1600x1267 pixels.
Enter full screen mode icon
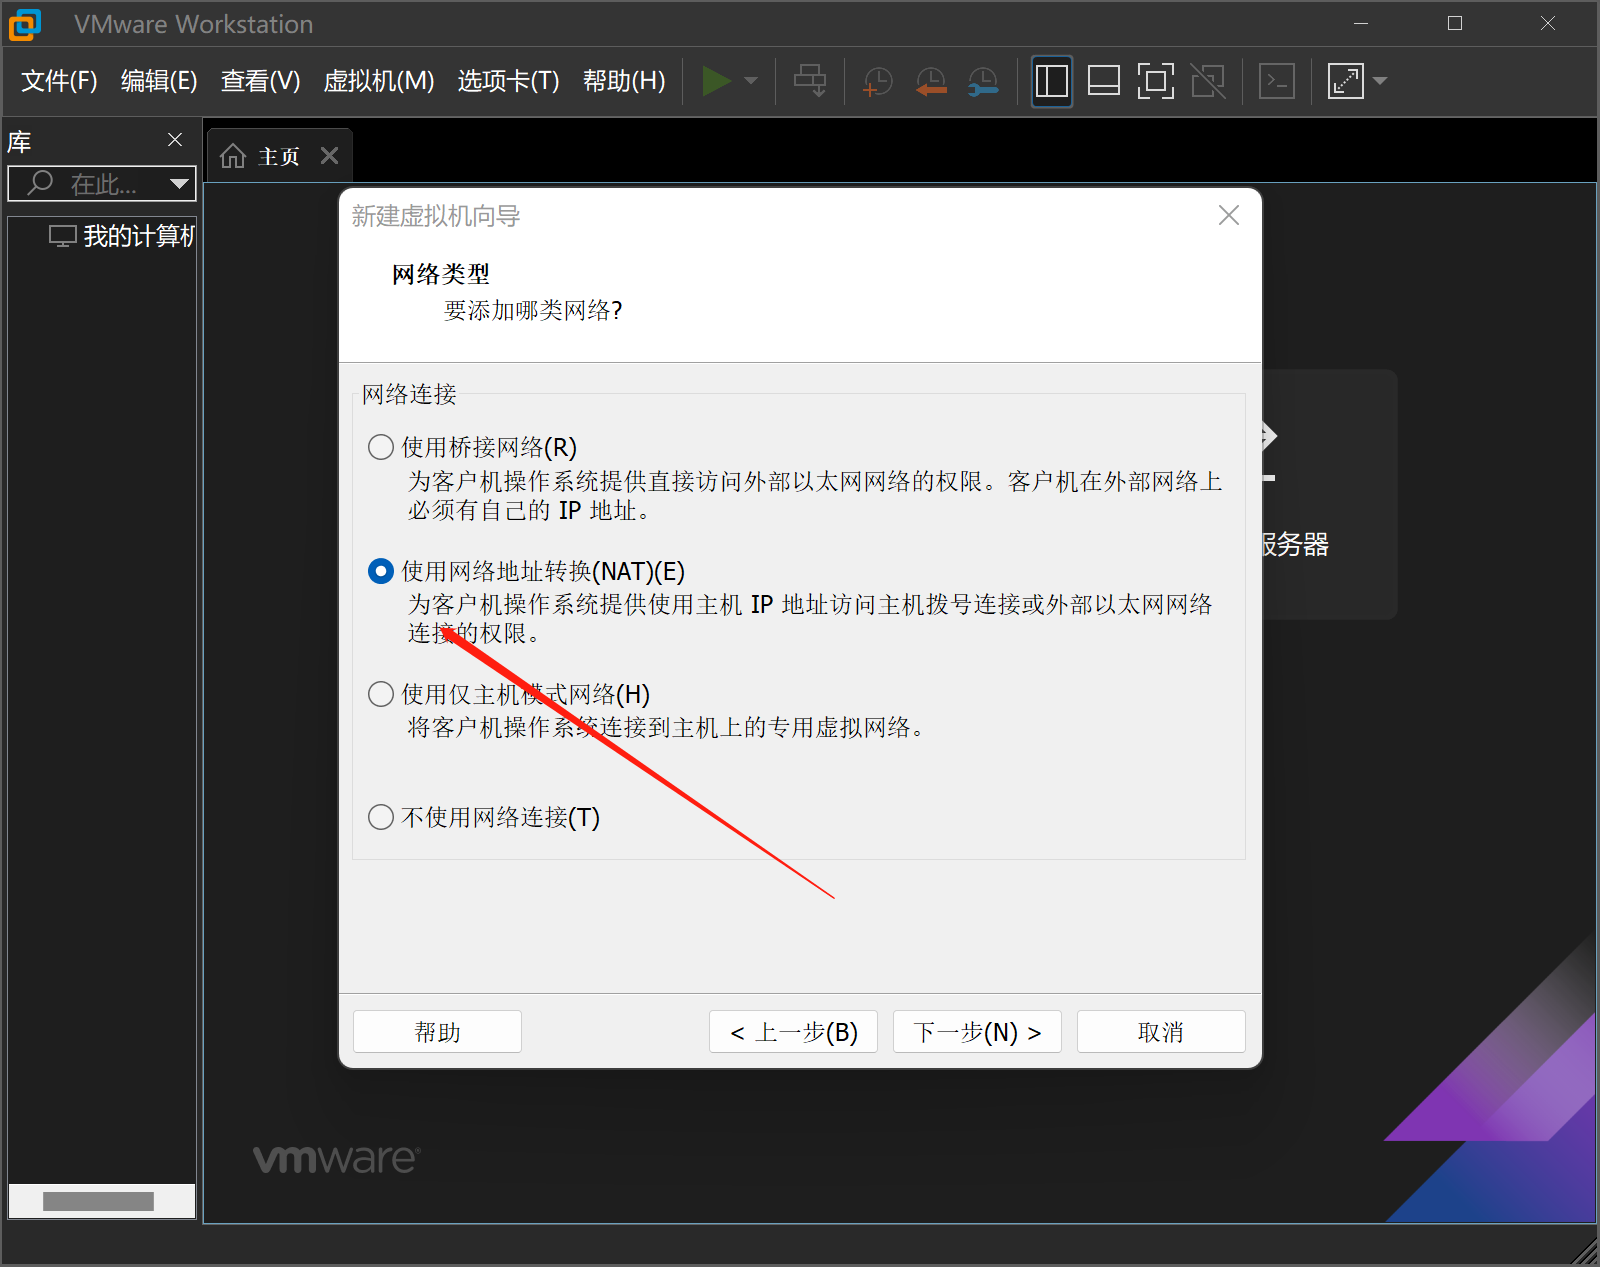click(1156, 81)
